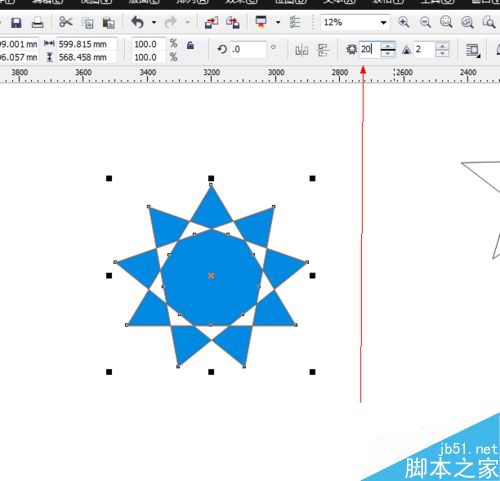500x481 pixels.
Task: Click the upper 100.0 scale factor field
Action: (x=149, y=44)
